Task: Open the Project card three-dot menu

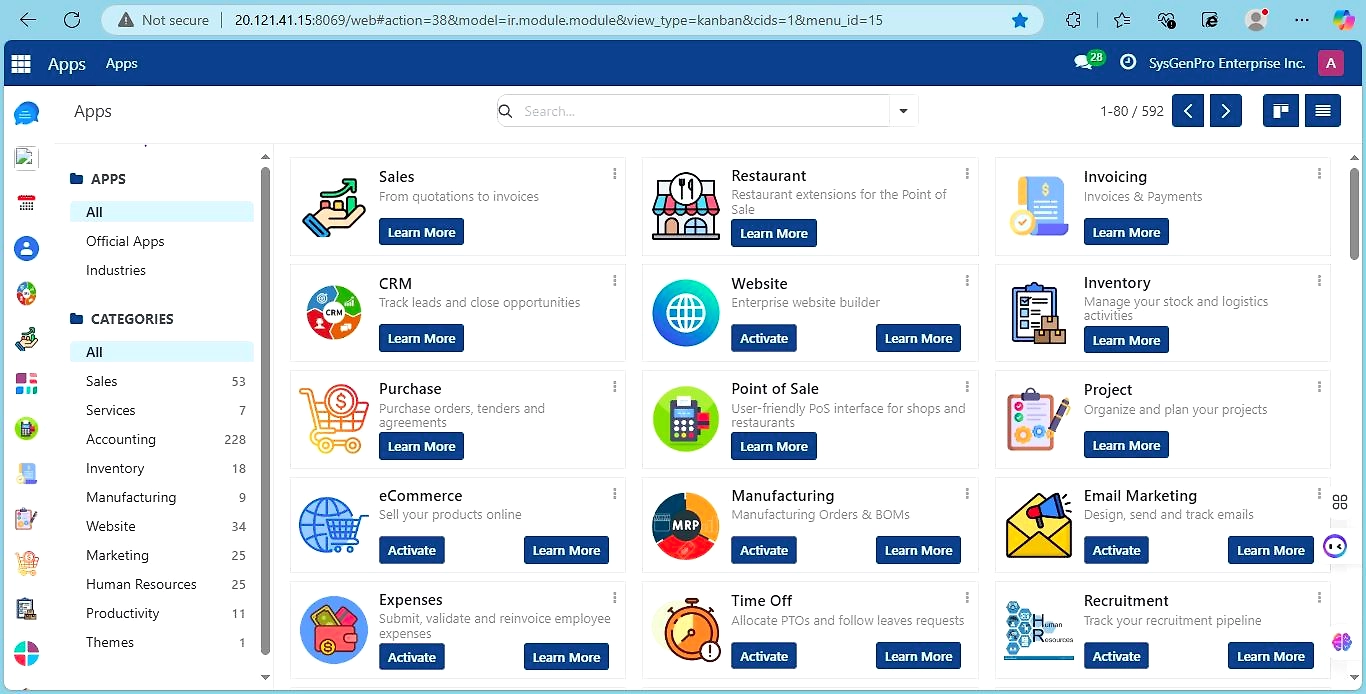Action: (x=1319, y=387)
